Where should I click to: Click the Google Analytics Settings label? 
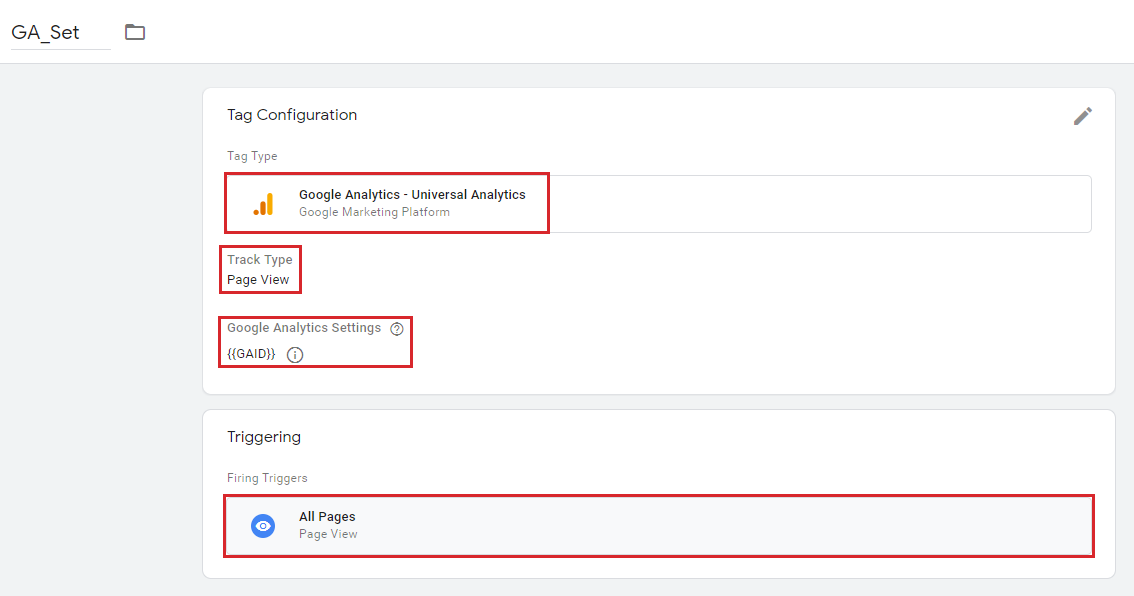[304, 328]
